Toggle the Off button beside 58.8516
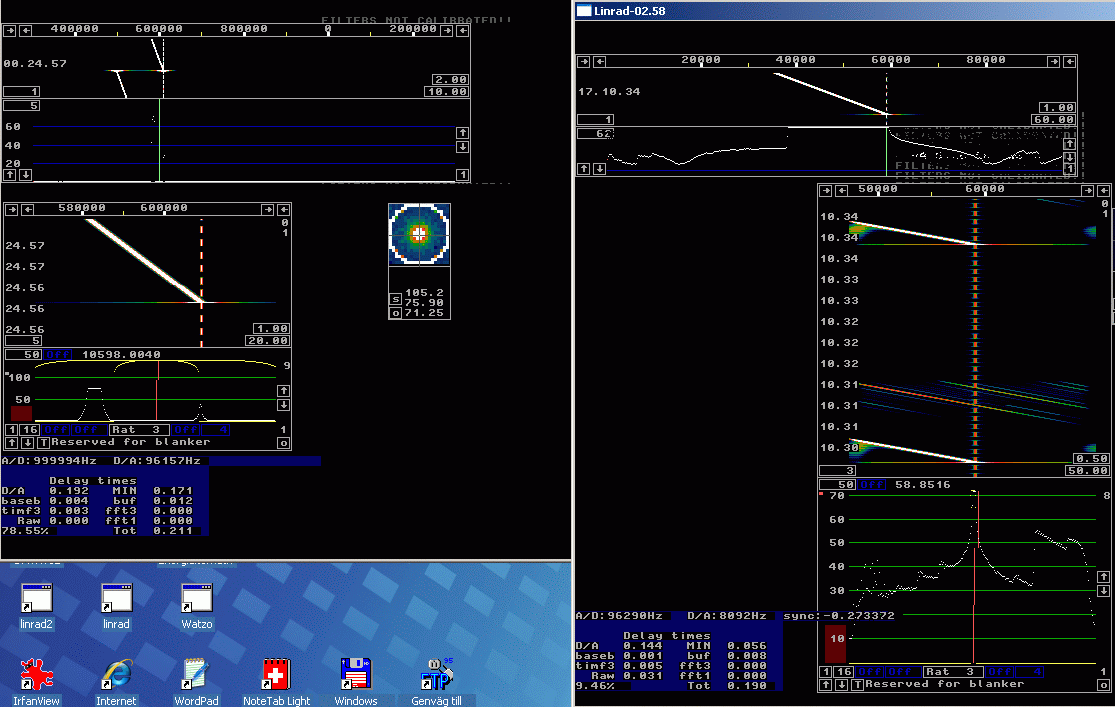Viewport: 1115px width, 707px height. [x=872, y=484]
